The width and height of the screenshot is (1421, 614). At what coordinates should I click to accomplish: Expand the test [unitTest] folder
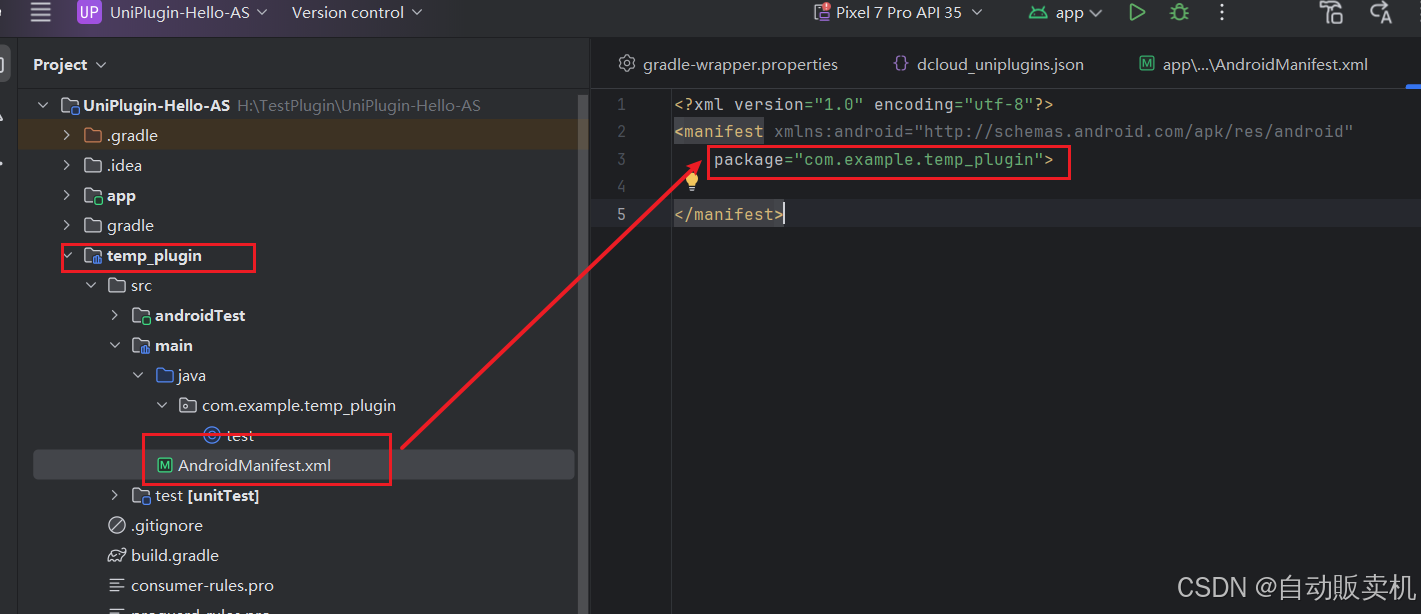pyautogui.click(x=114, y=495)
